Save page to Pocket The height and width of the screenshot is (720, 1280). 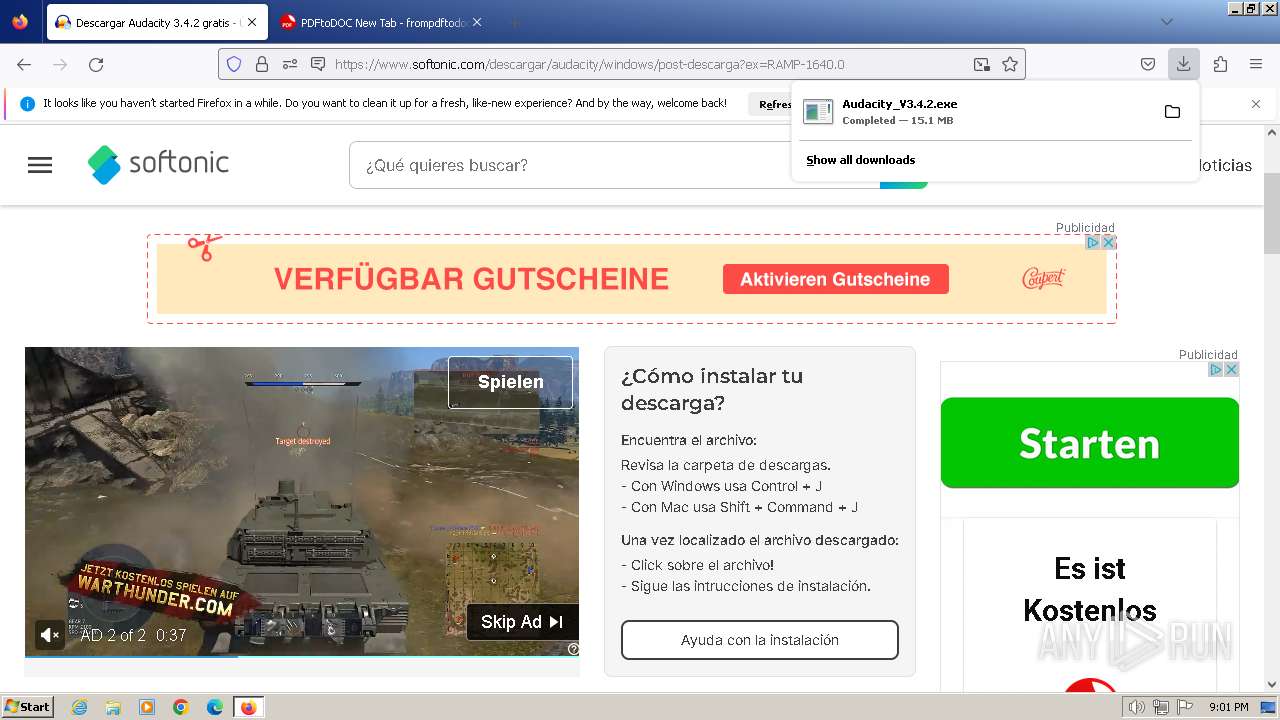click(x=1148, y=64)
